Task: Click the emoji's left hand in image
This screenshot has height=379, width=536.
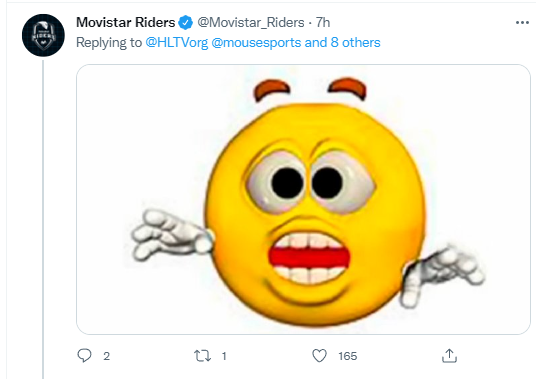Action: (x=172, y=235)
